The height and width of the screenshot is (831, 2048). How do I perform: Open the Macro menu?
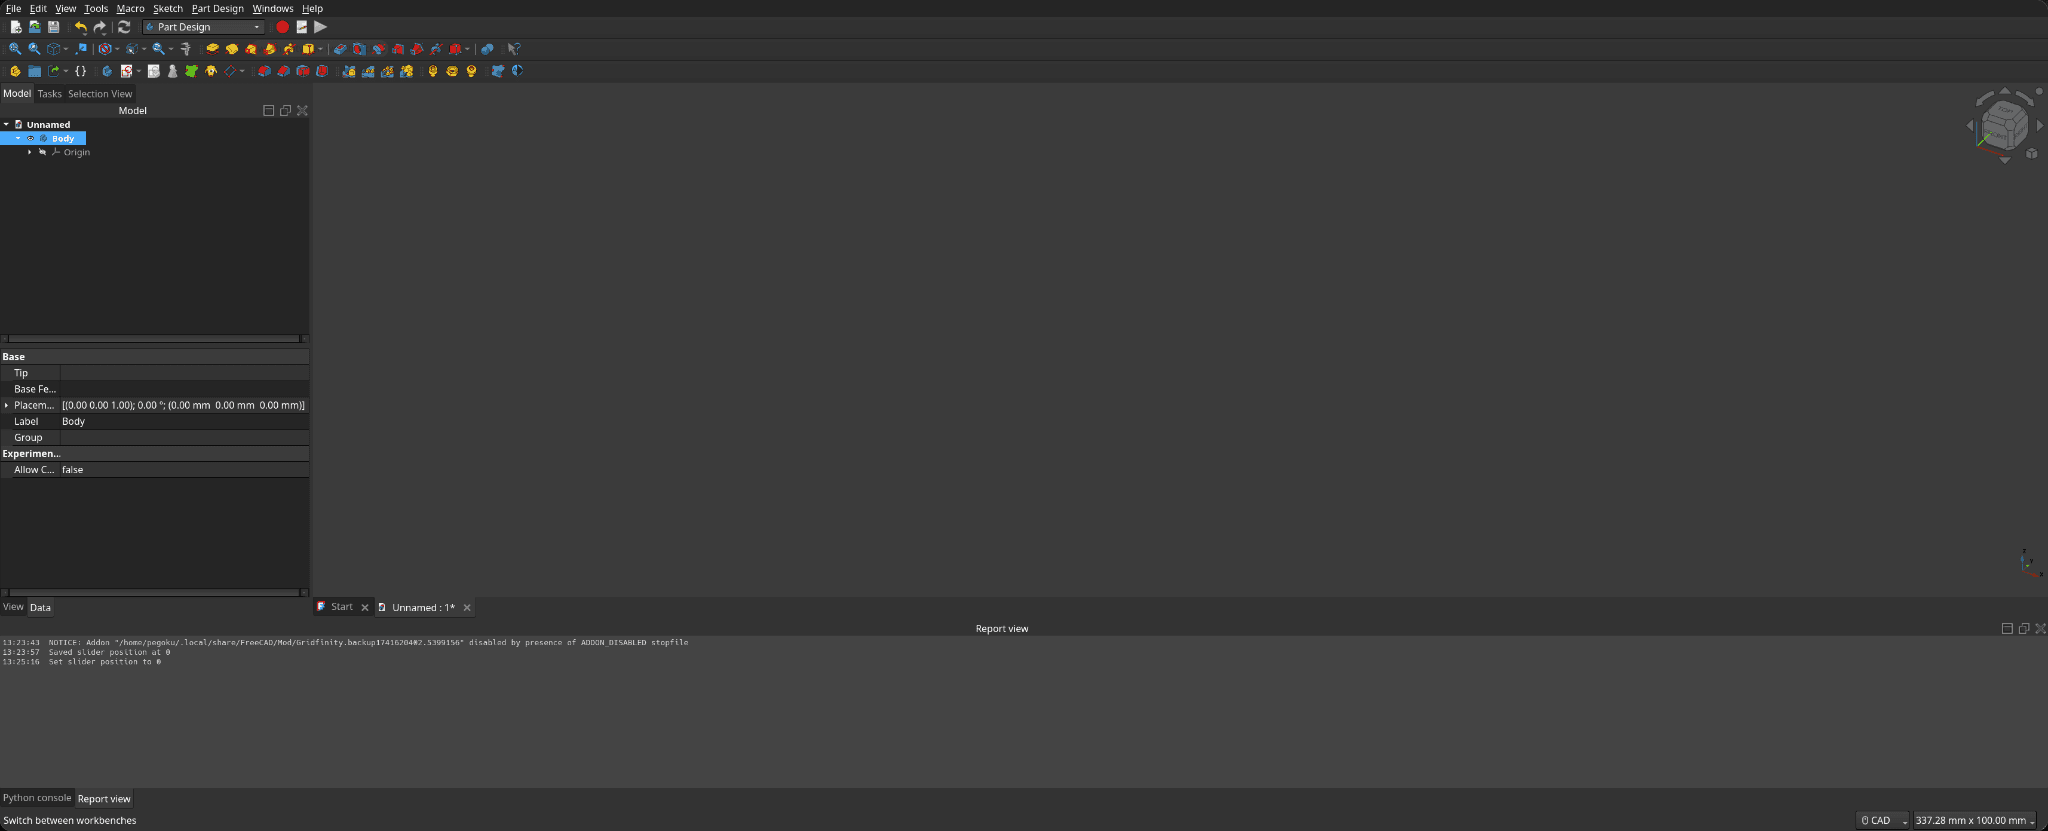(130, 8)
